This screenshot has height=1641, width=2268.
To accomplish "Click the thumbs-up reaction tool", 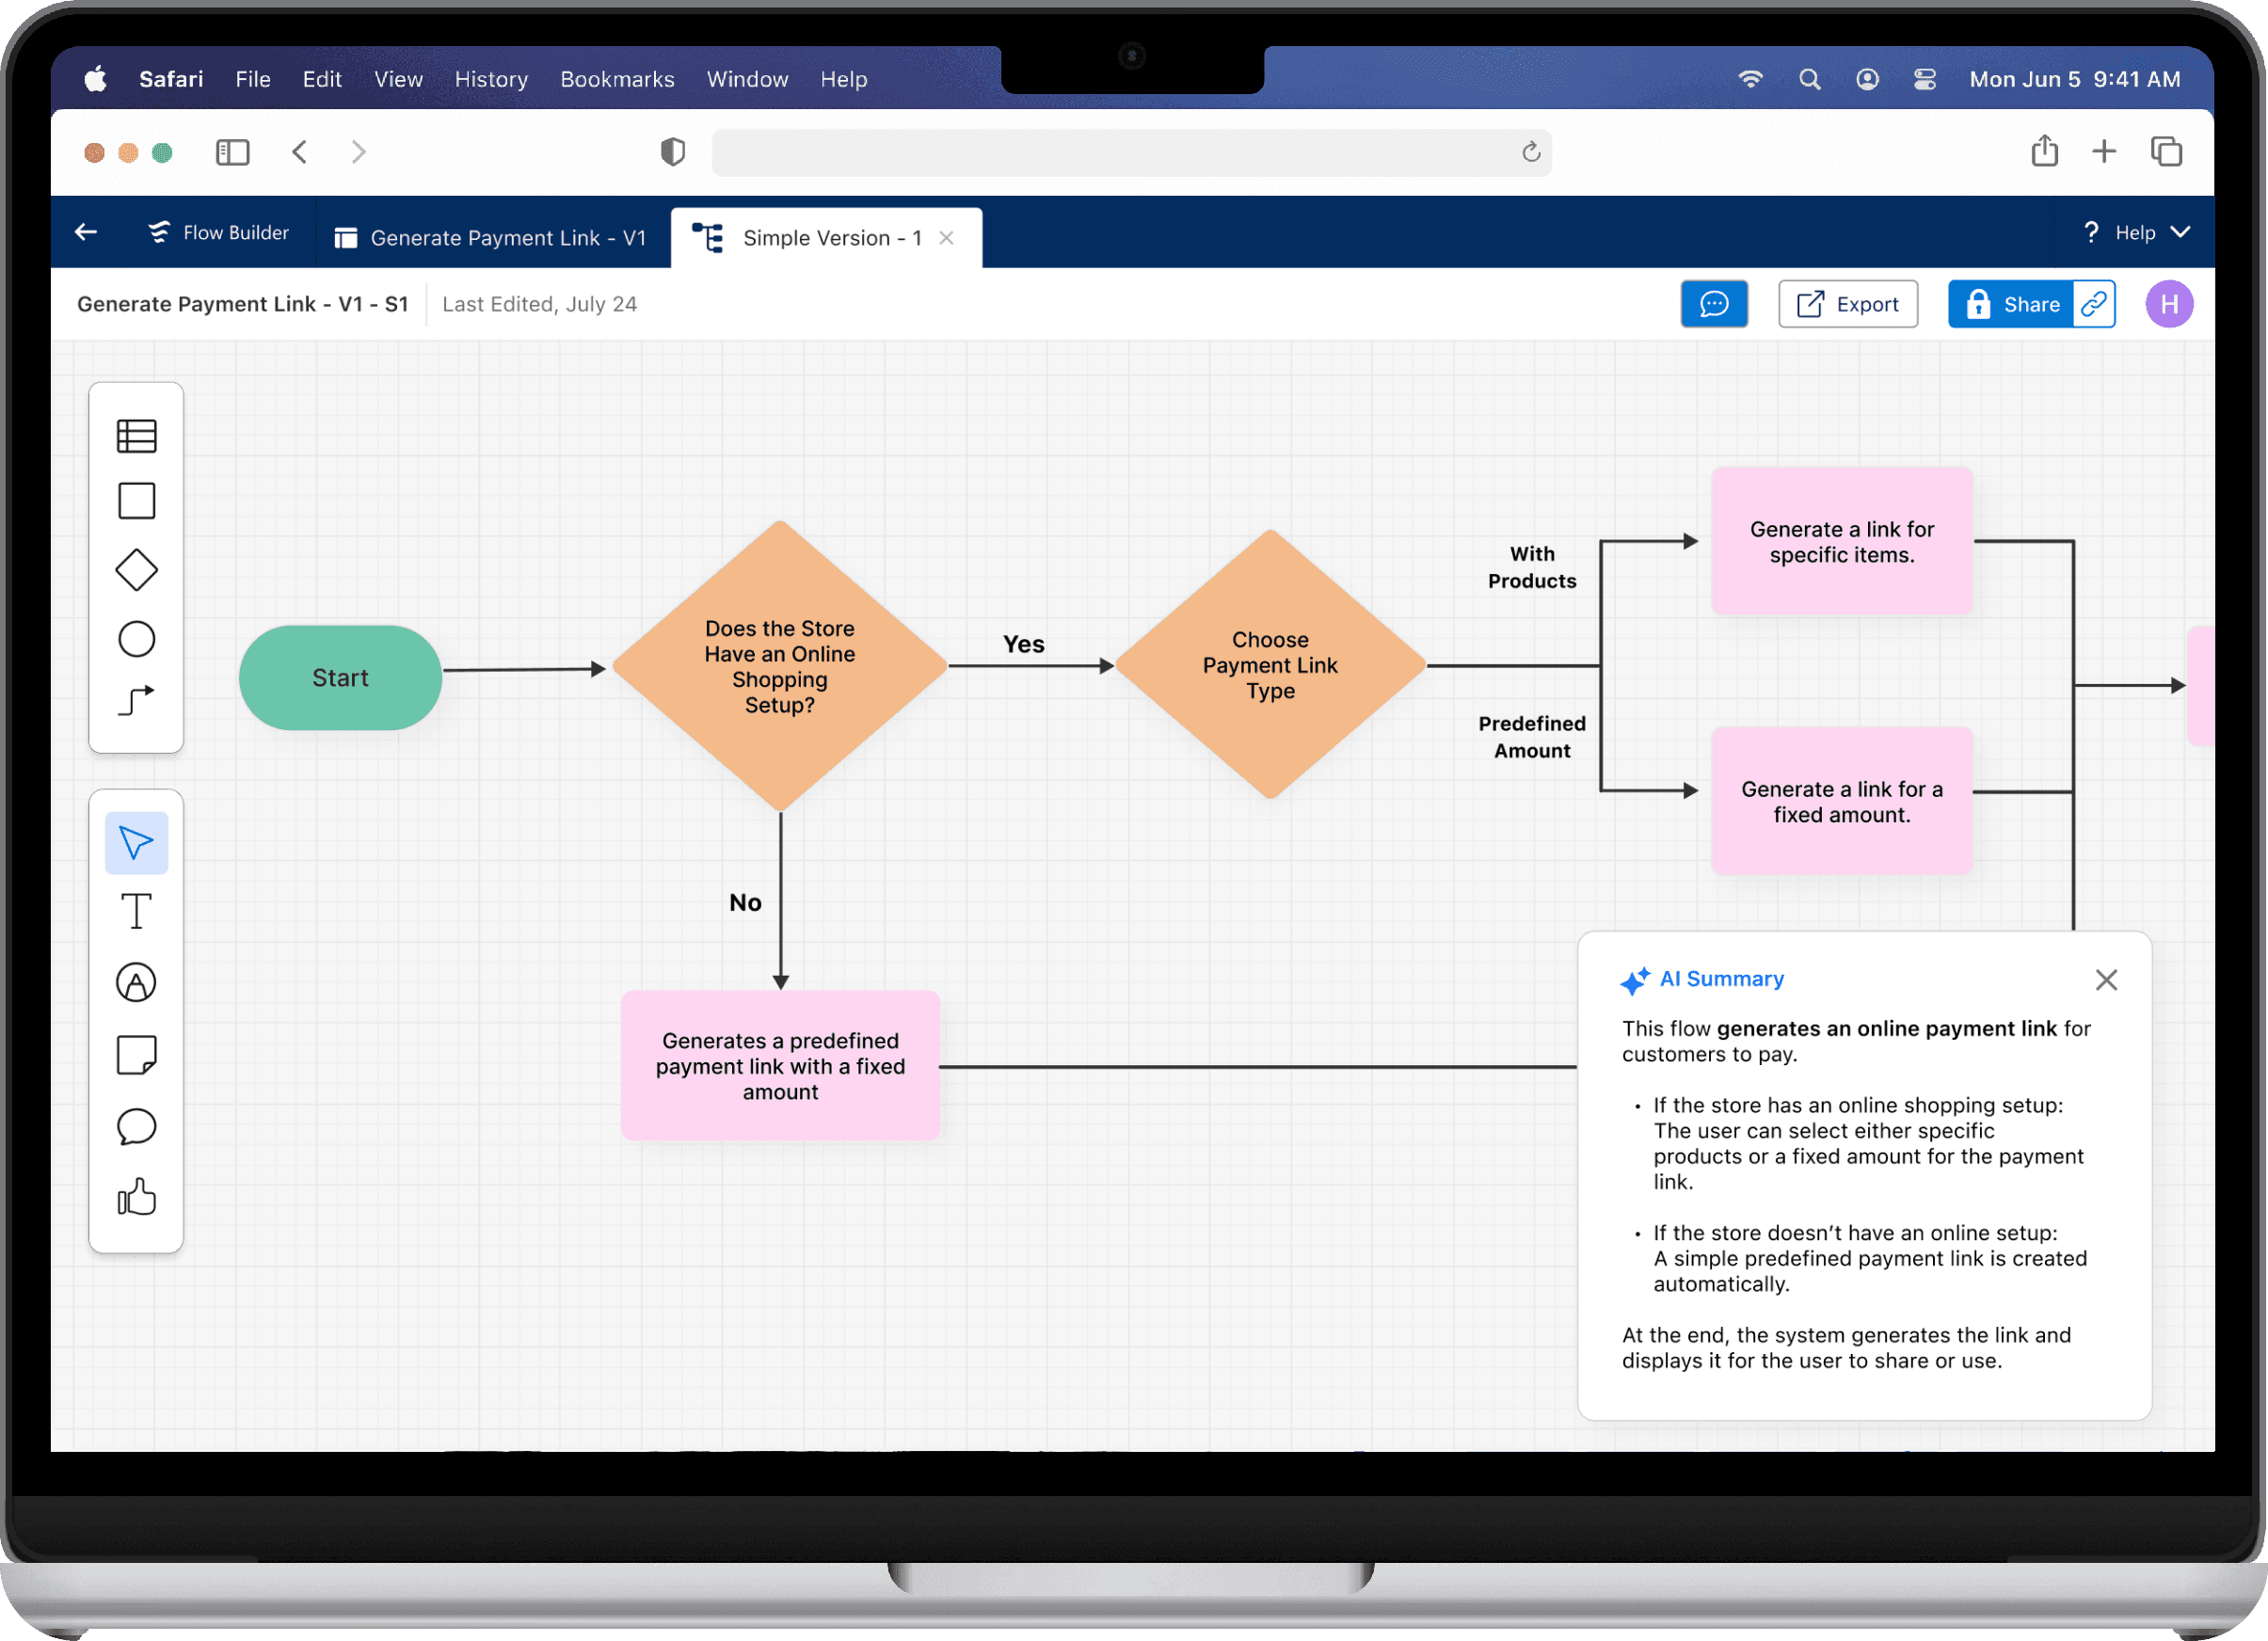I will point(136,1196).
